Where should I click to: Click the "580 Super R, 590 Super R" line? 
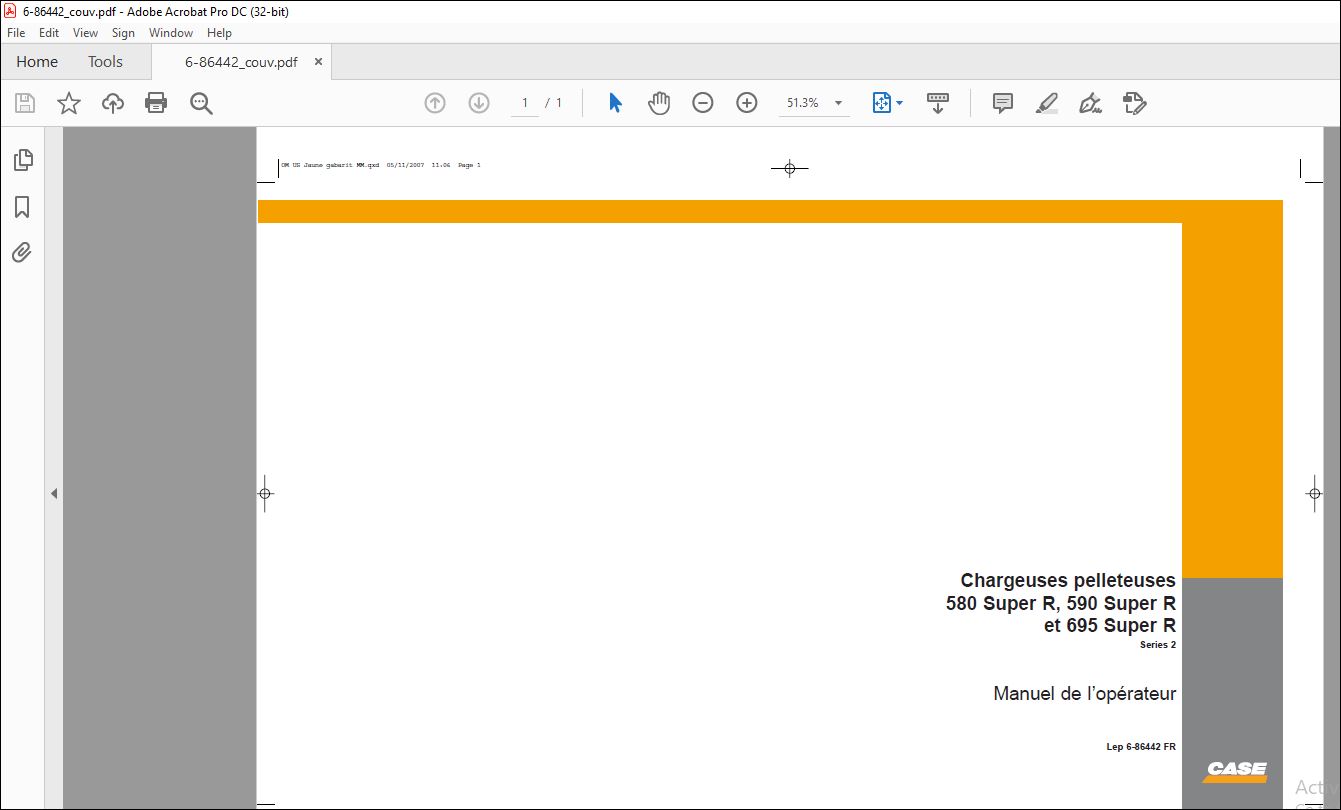coord(1061,603)
